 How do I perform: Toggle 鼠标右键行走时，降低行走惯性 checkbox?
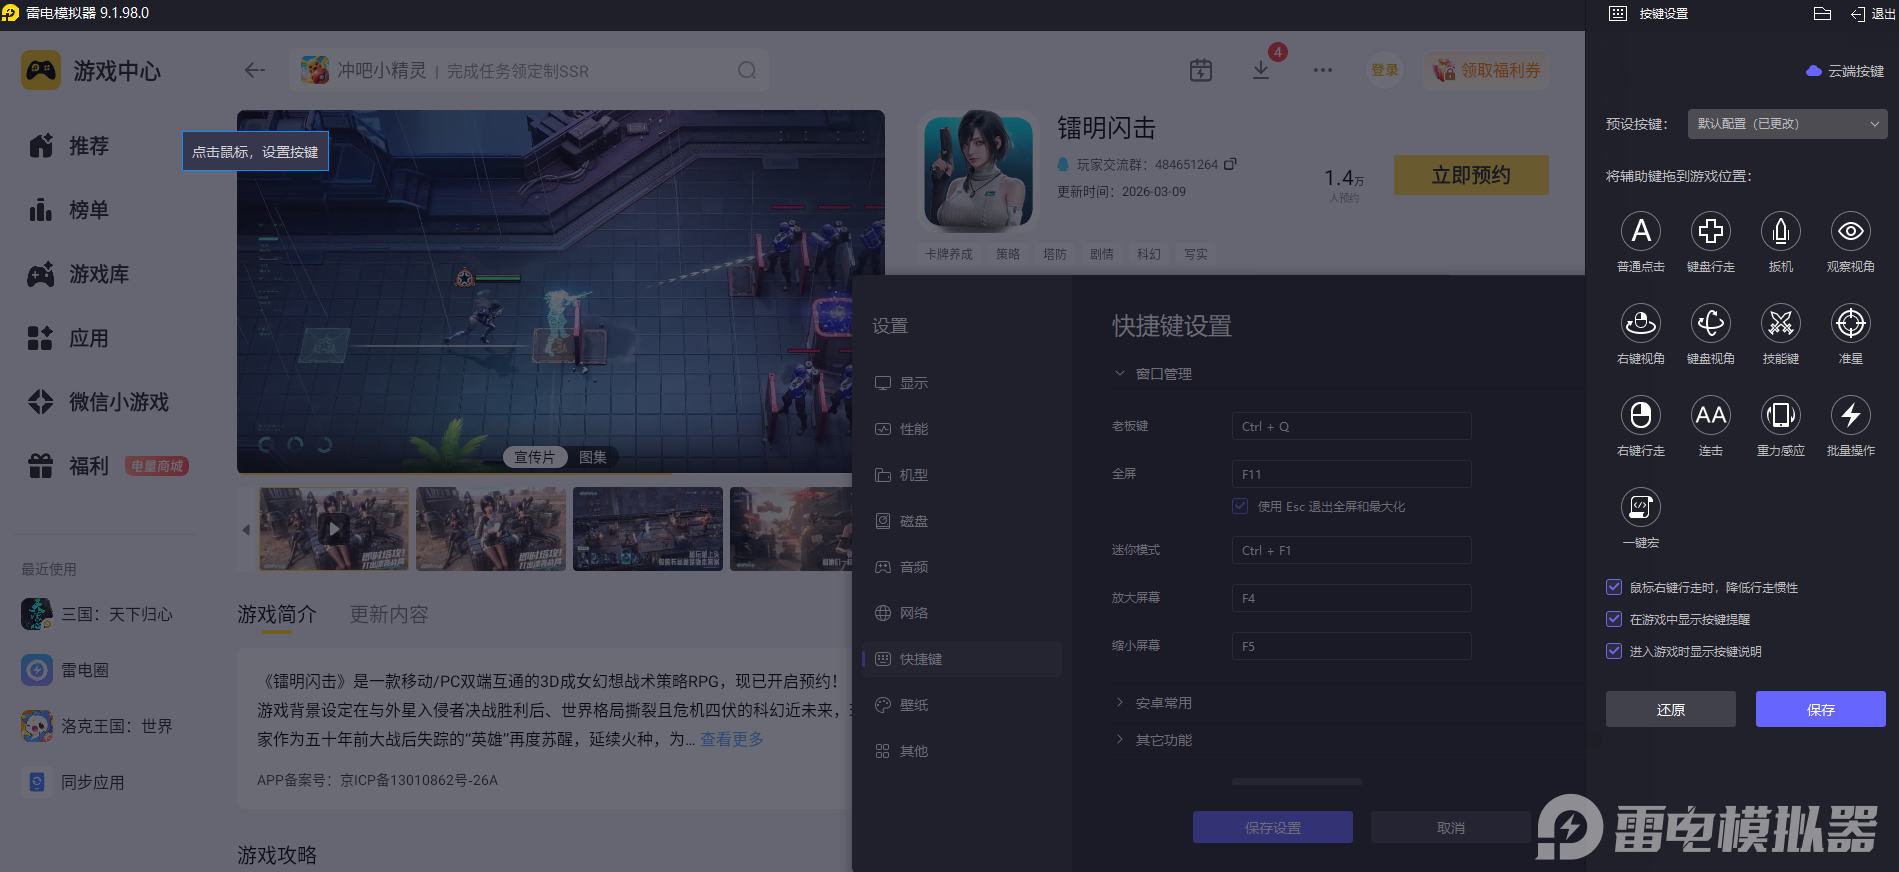click(1614, 587)
